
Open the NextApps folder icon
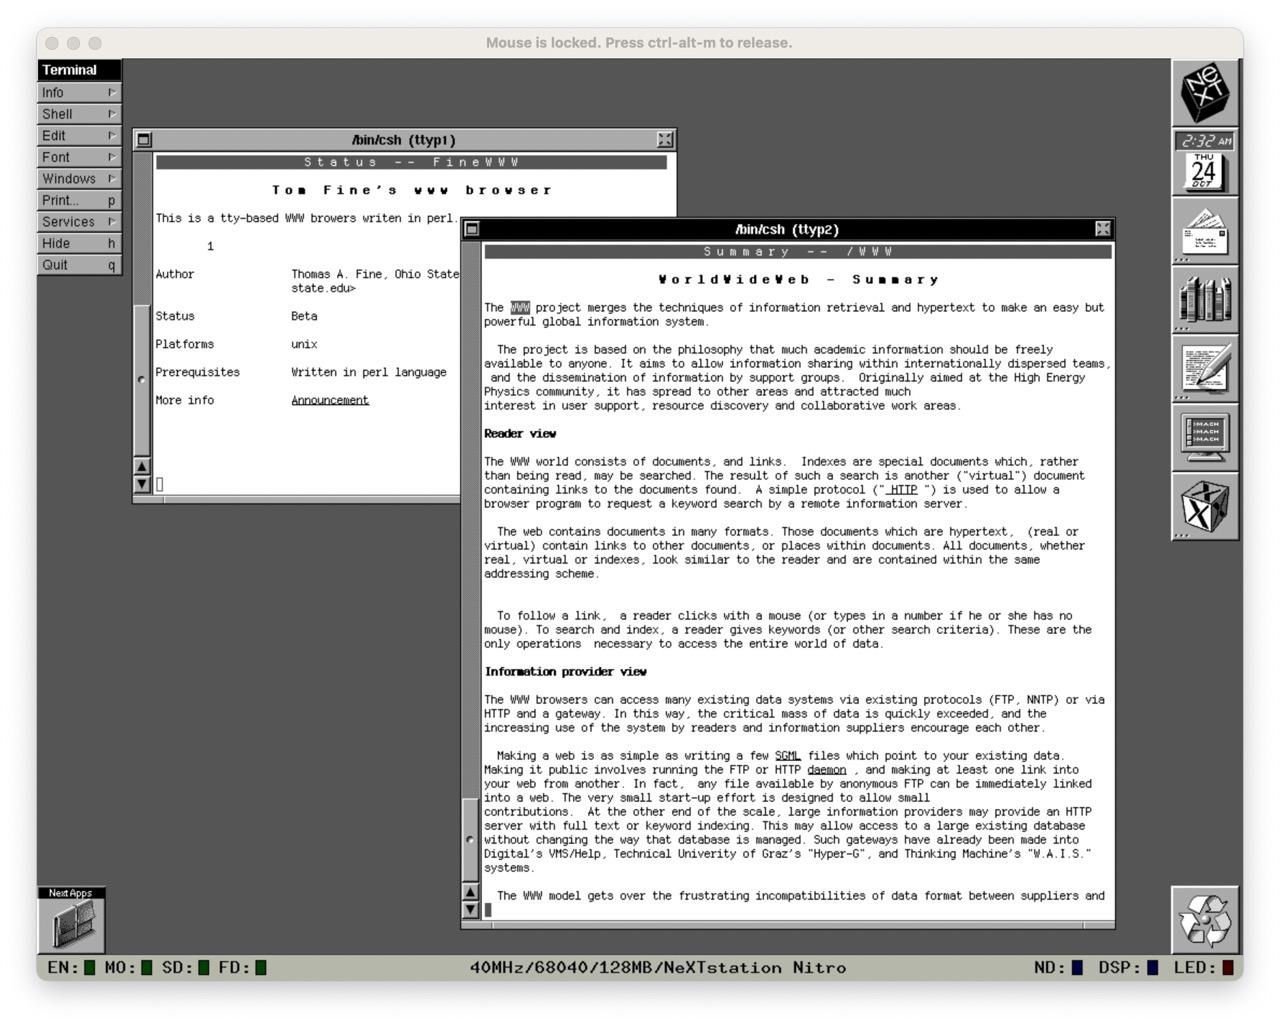71,920
